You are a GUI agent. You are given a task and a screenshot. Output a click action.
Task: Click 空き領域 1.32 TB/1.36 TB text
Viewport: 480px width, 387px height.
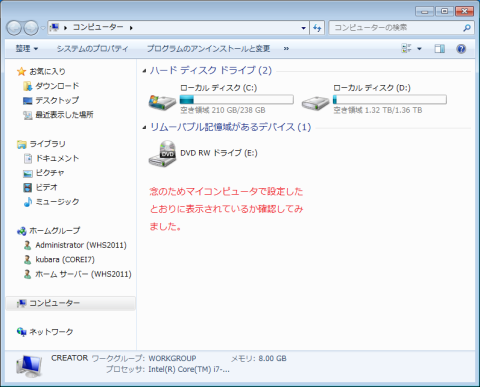point(378,110)
